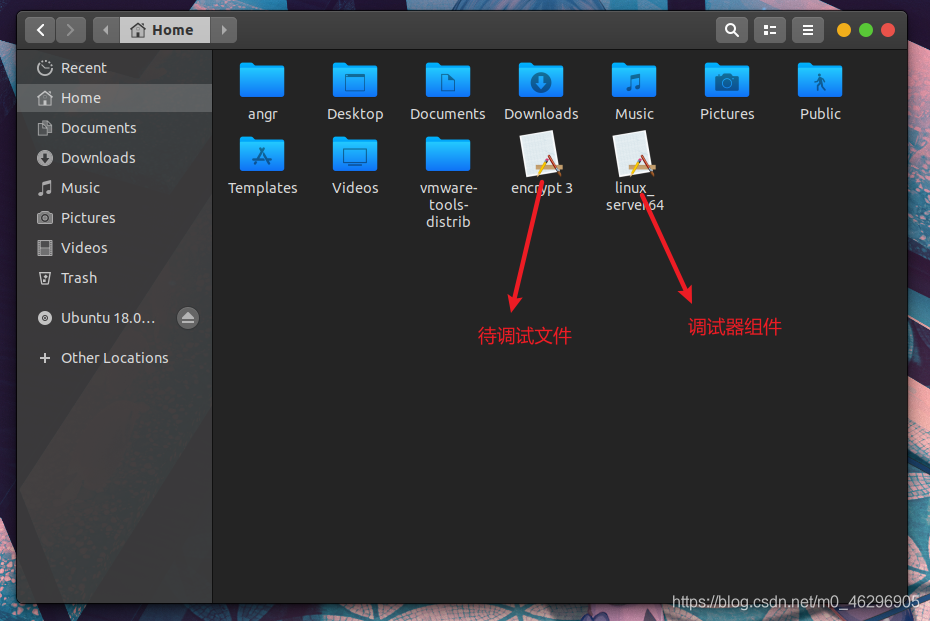Open the angr folder
Screen dimensions: 930x621
(262, 82)
